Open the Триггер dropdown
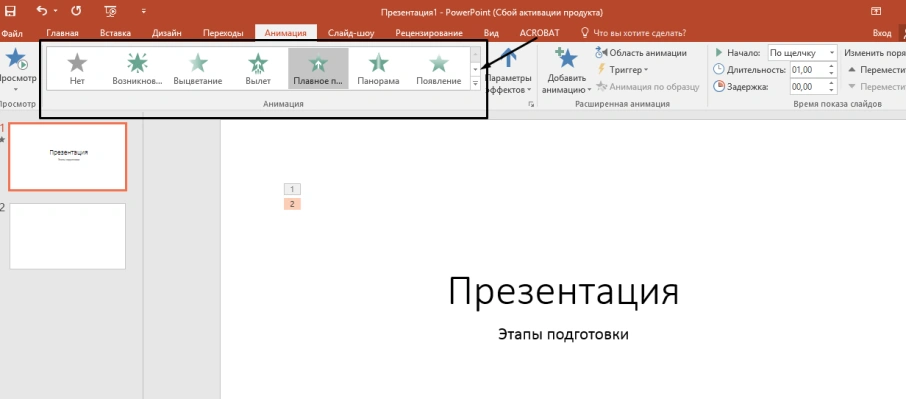906x399 pixels. pos(622,70)
